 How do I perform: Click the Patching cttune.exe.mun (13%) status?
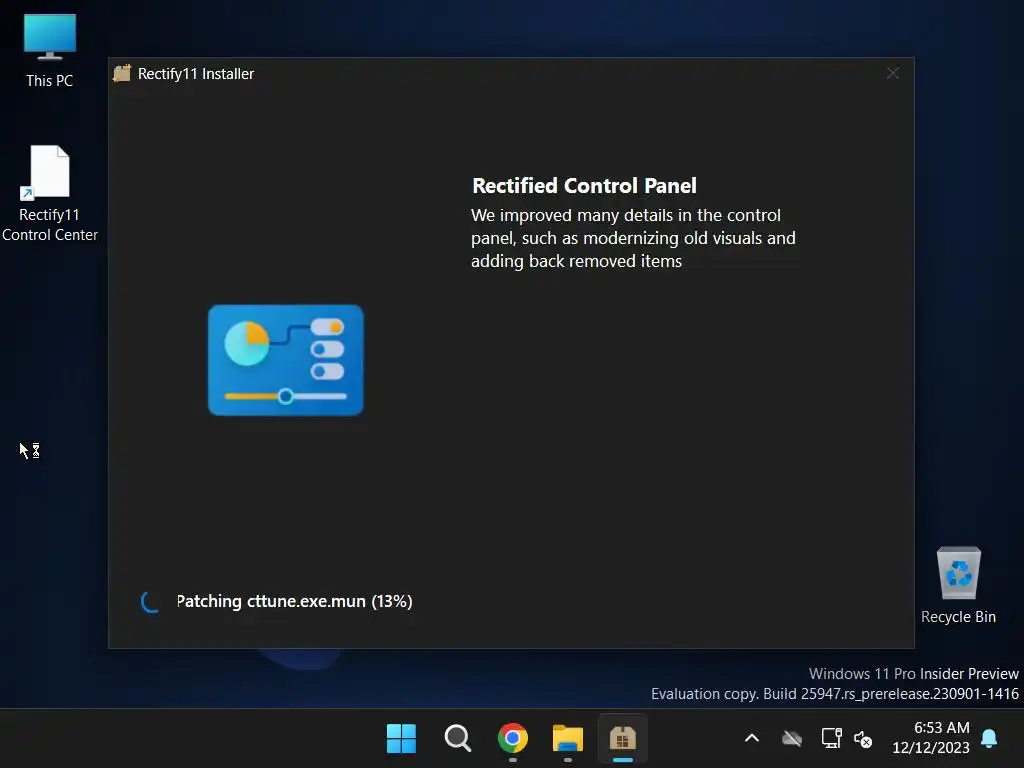click(295, 601)
